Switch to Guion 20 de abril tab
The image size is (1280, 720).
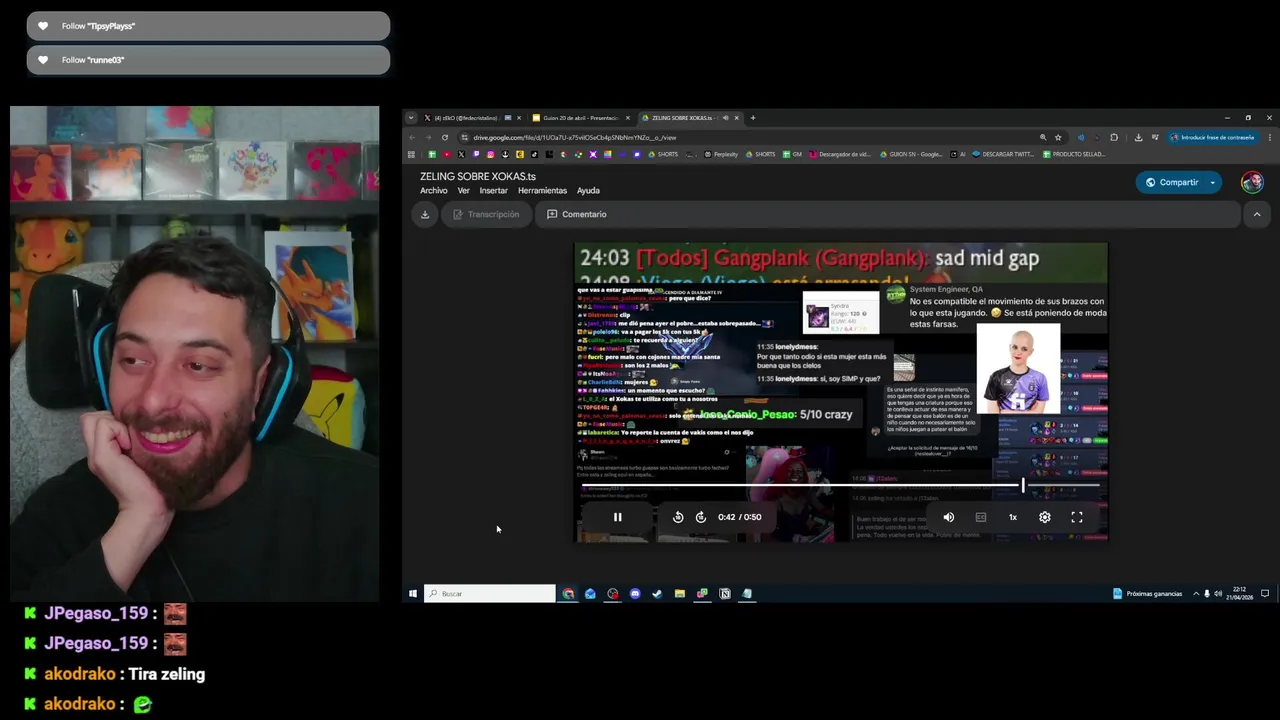(580, 118)
